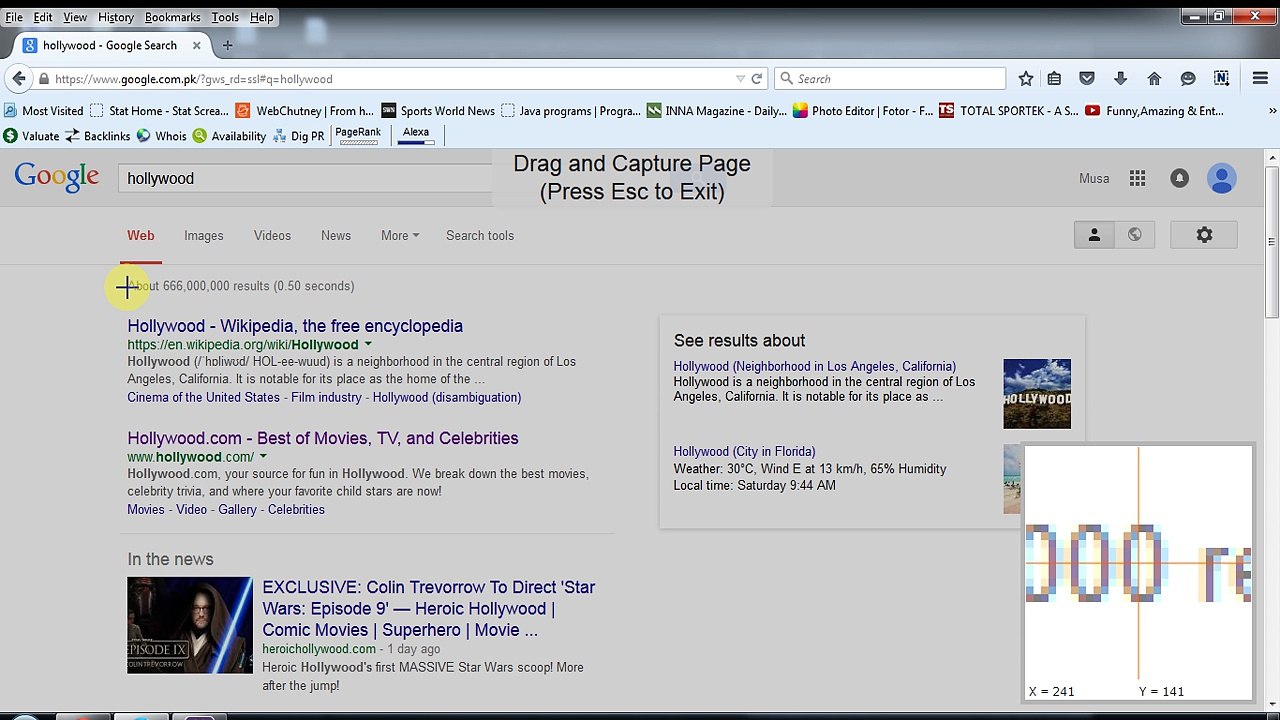Go to the Home page icon
Image resolution: width=1280 pixels, height=720 pixels.
pos(1154,79)
